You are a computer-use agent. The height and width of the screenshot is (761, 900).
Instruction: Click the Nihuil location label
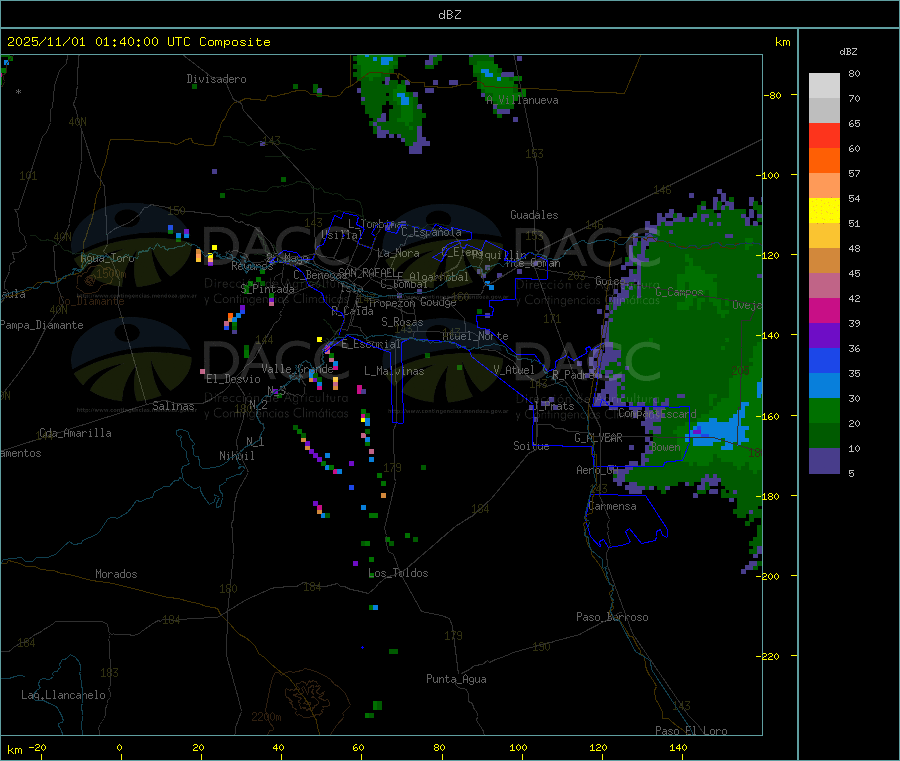(x=236, y=456)
